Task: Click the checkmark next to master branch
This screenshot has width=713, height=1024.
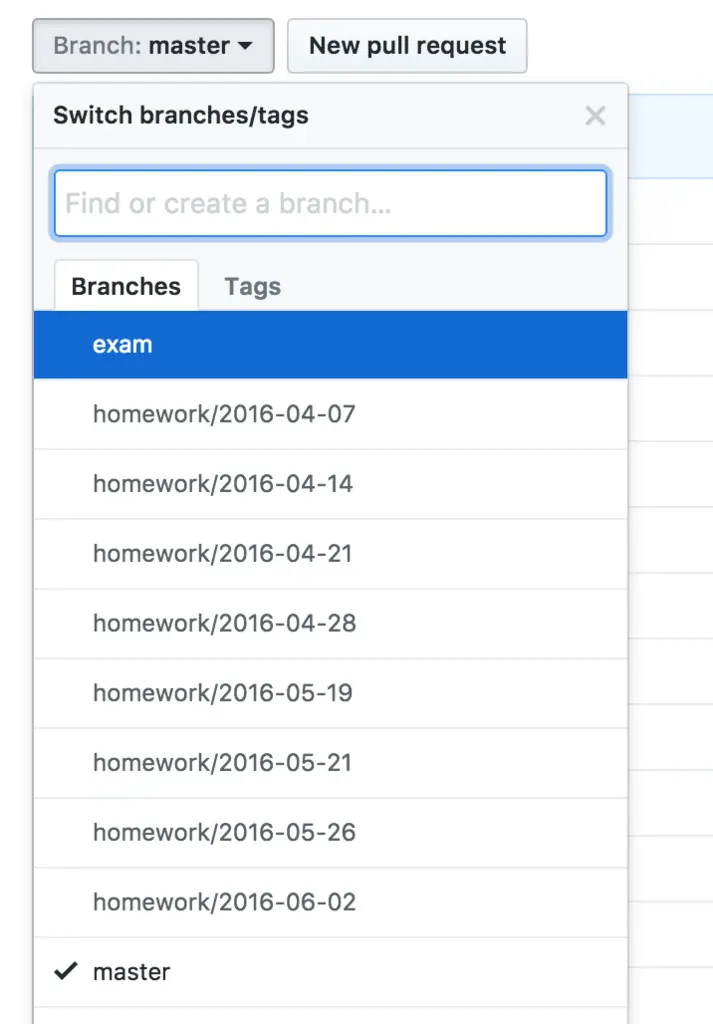Action: coord(66,970)
